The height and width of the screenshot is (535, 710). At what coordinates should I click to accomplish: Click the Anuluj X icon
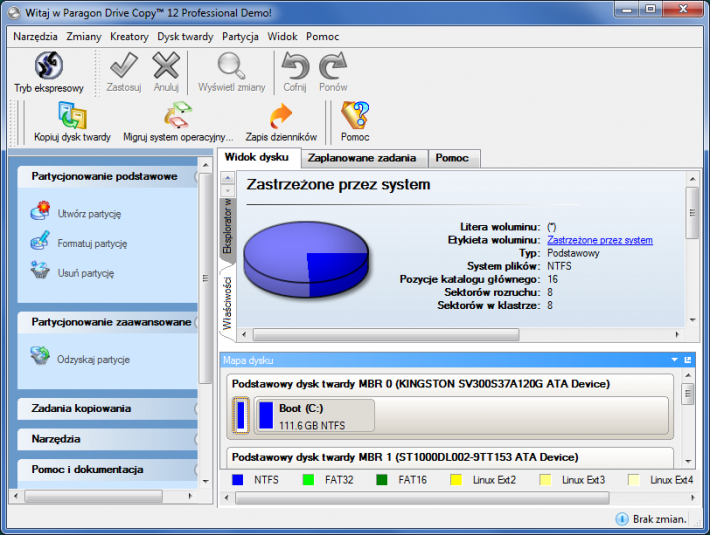[166, 66]
